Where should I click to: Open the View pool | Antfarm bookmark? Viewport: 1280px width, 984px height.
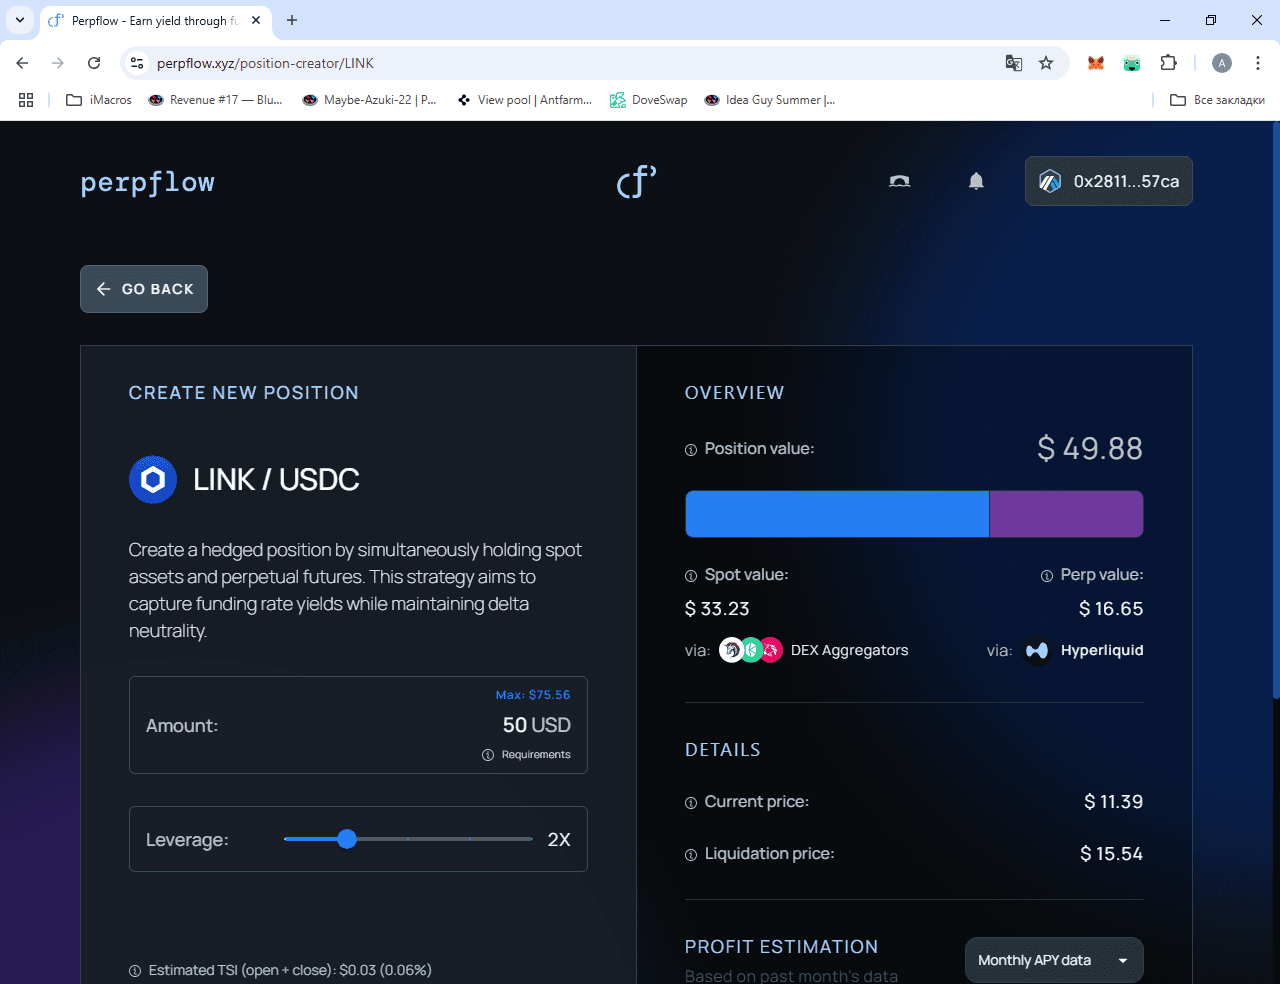click(524, 100)
